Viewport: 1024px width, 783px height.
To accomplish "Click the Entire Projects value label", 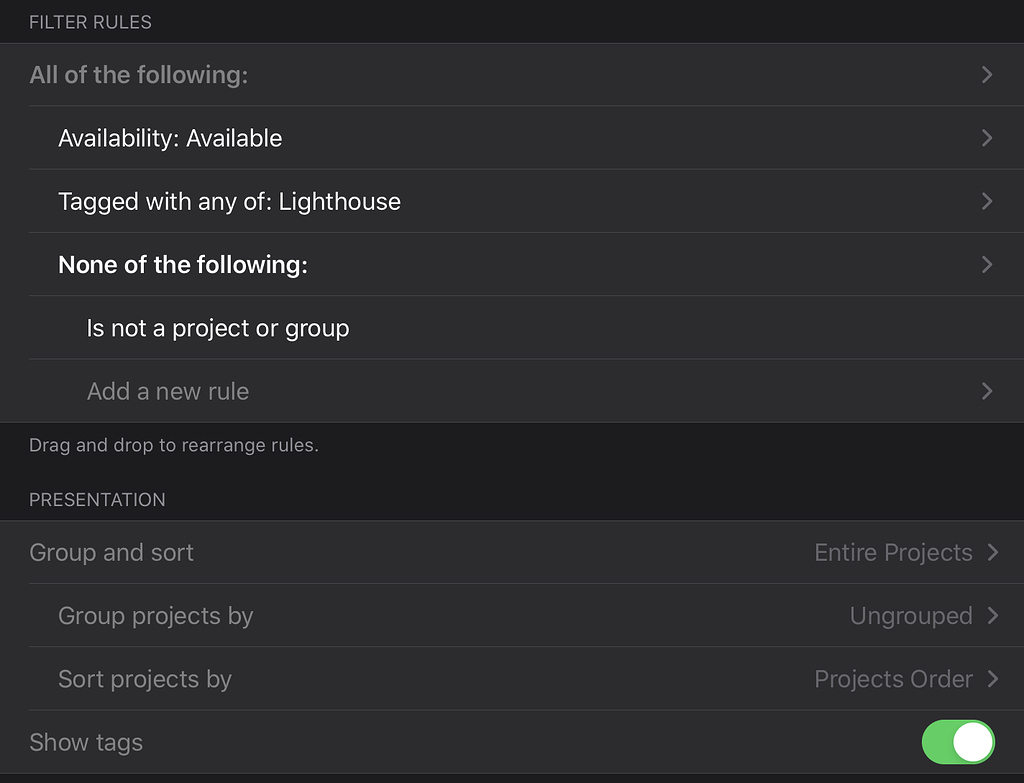I will tap(894, 552).
